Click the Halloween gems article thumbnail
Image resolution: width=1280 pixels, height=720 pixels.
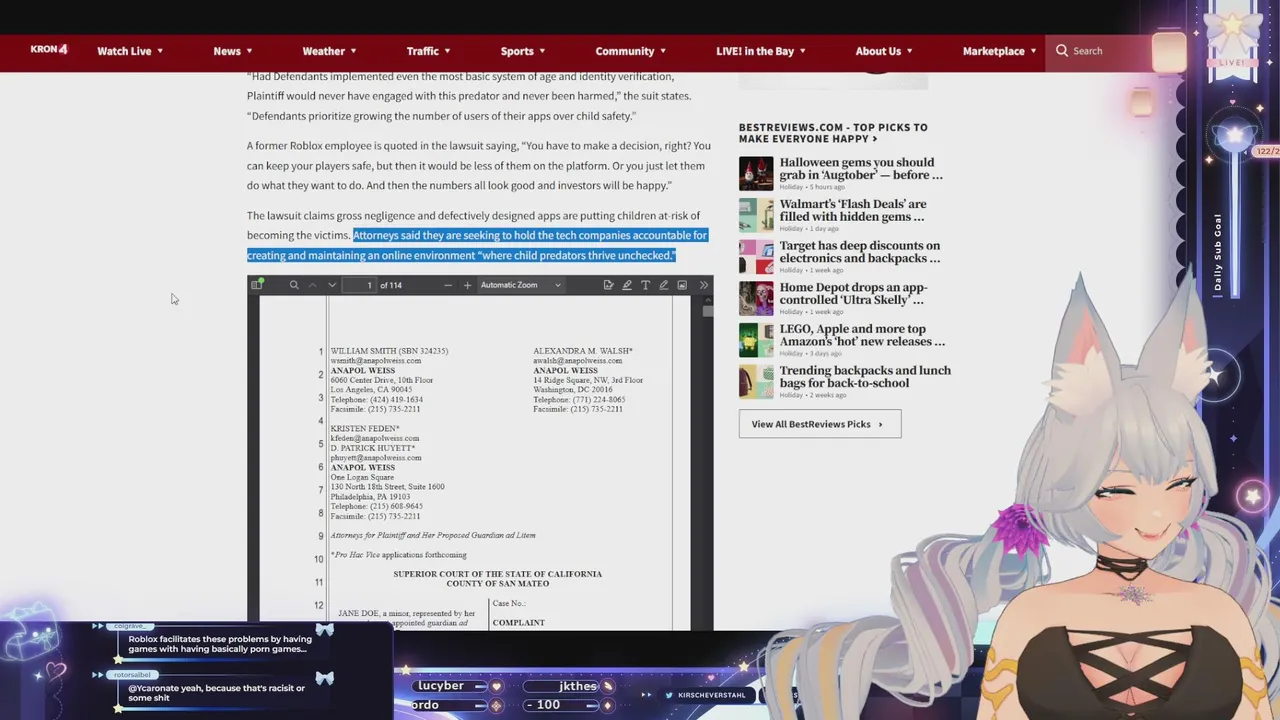[756, 174]
